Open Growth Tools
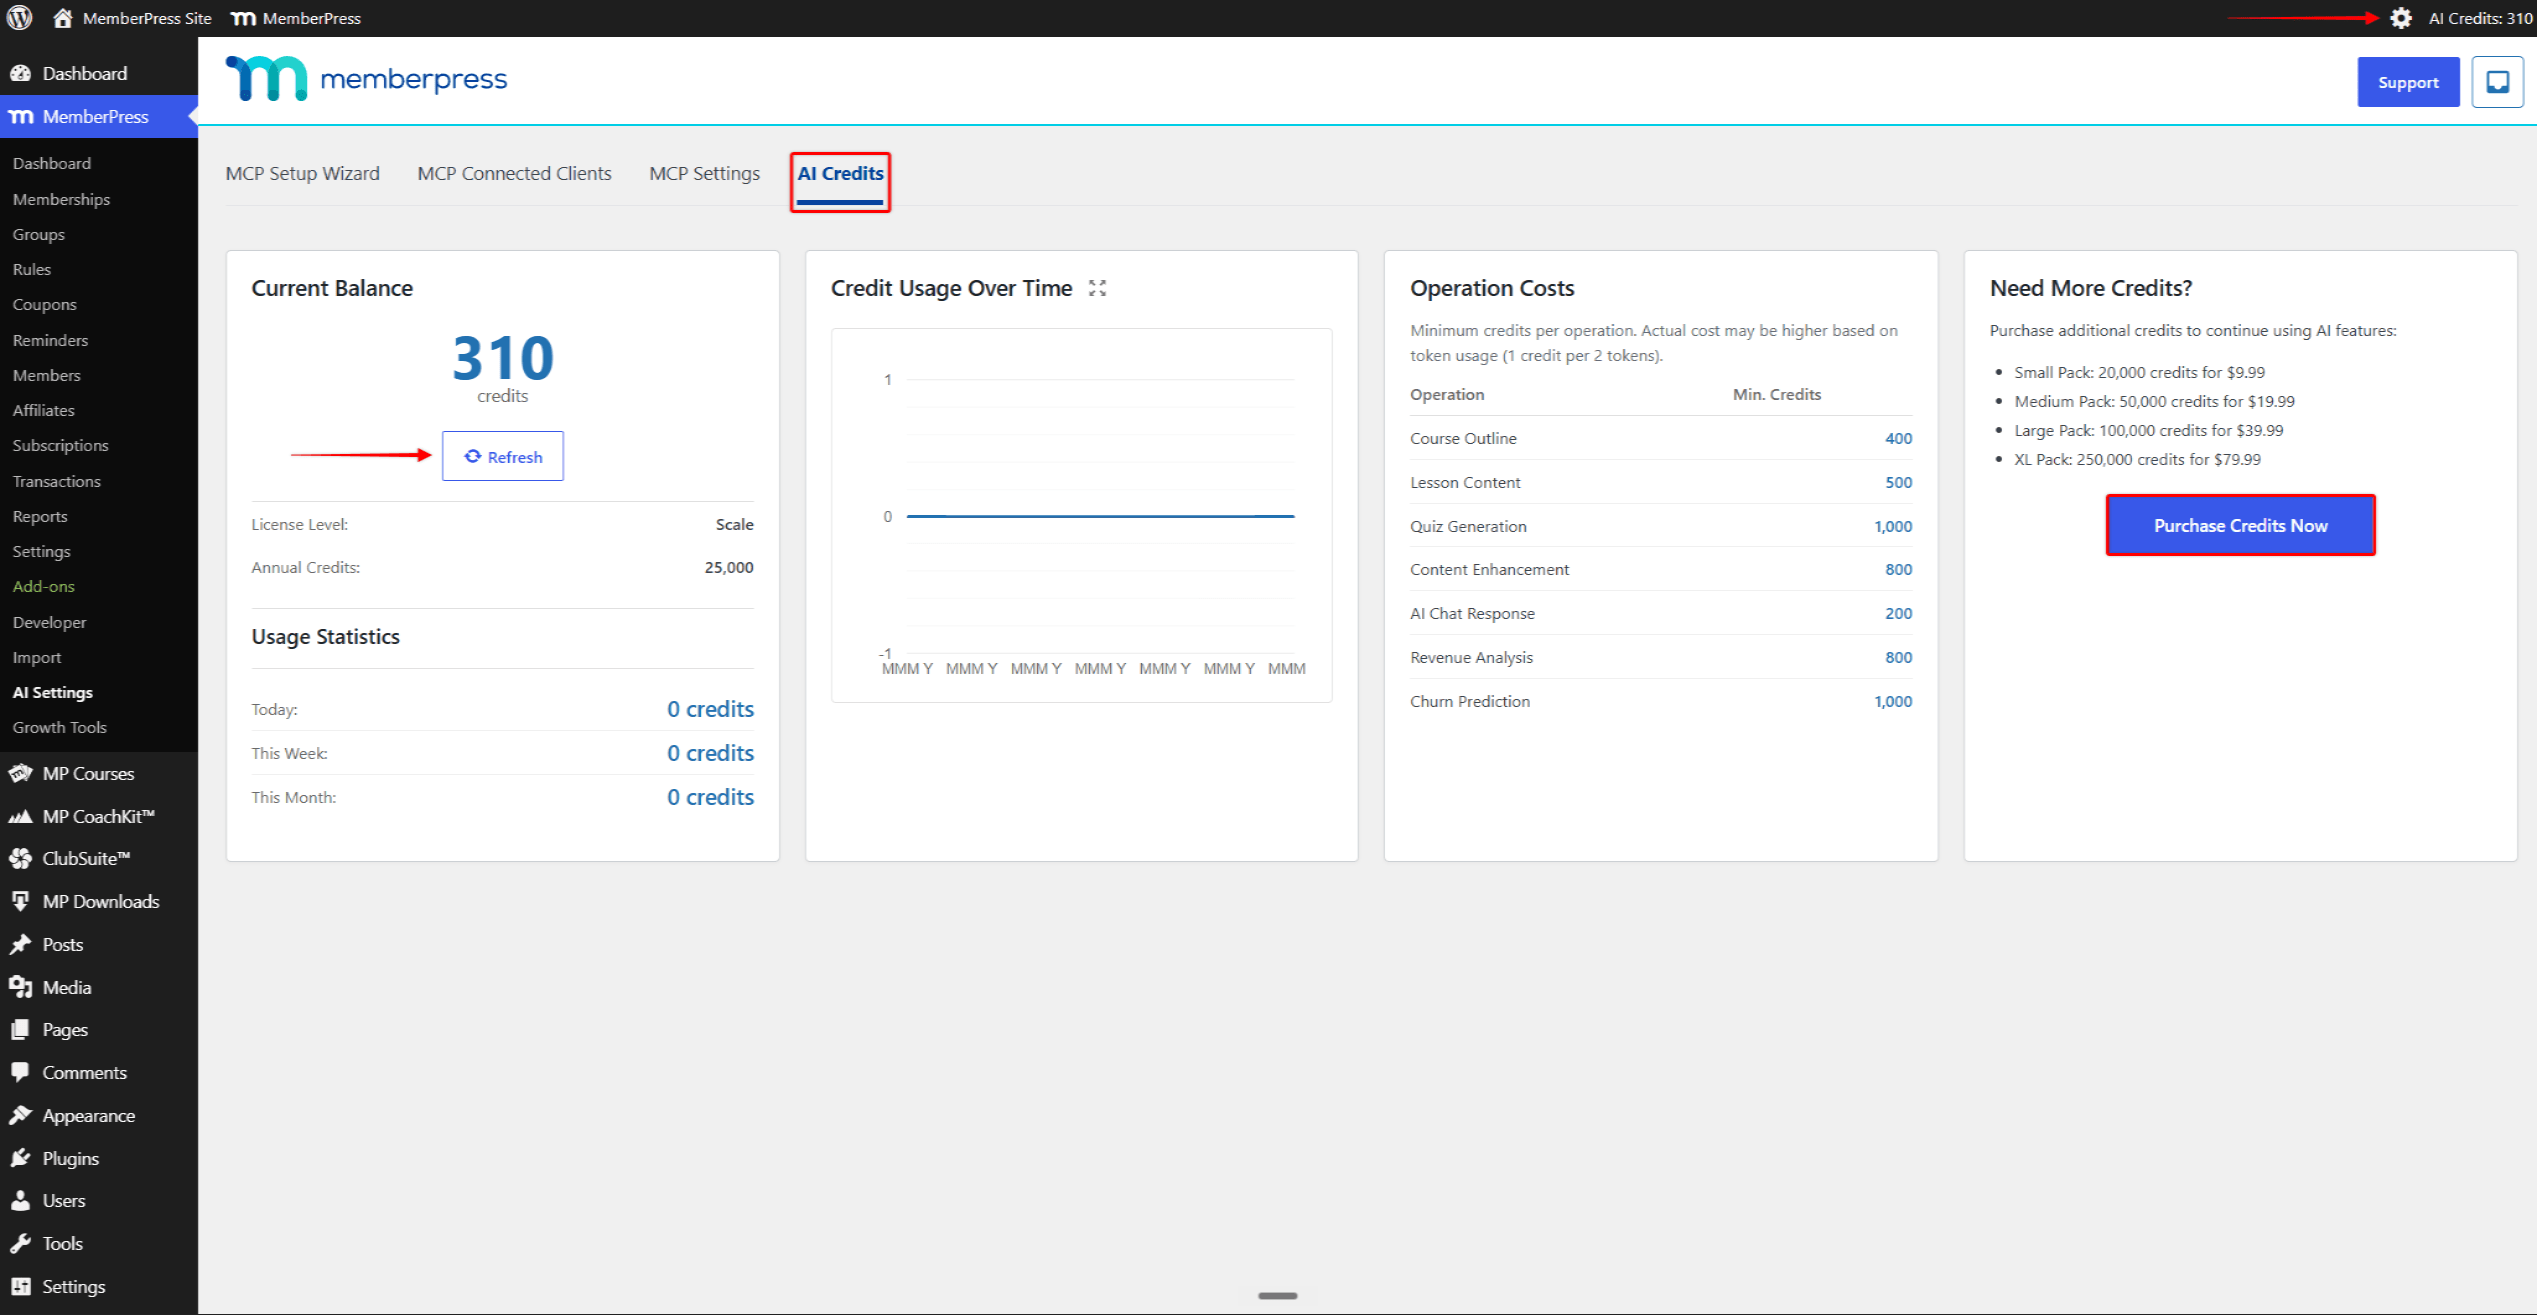This screenshot has width=2537, height=1315. click(x=59, y=727)
